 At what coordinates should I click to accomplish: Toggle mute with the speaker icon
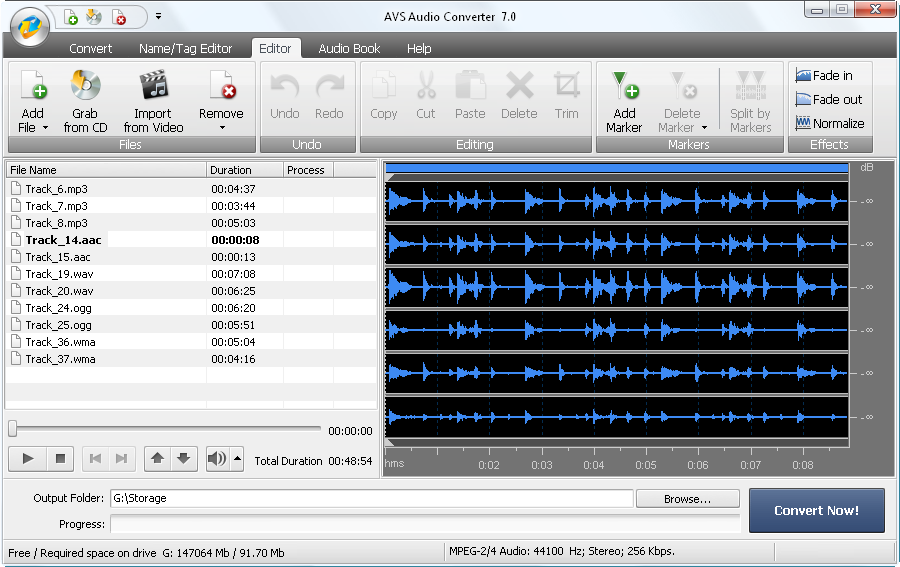(216, 459)
